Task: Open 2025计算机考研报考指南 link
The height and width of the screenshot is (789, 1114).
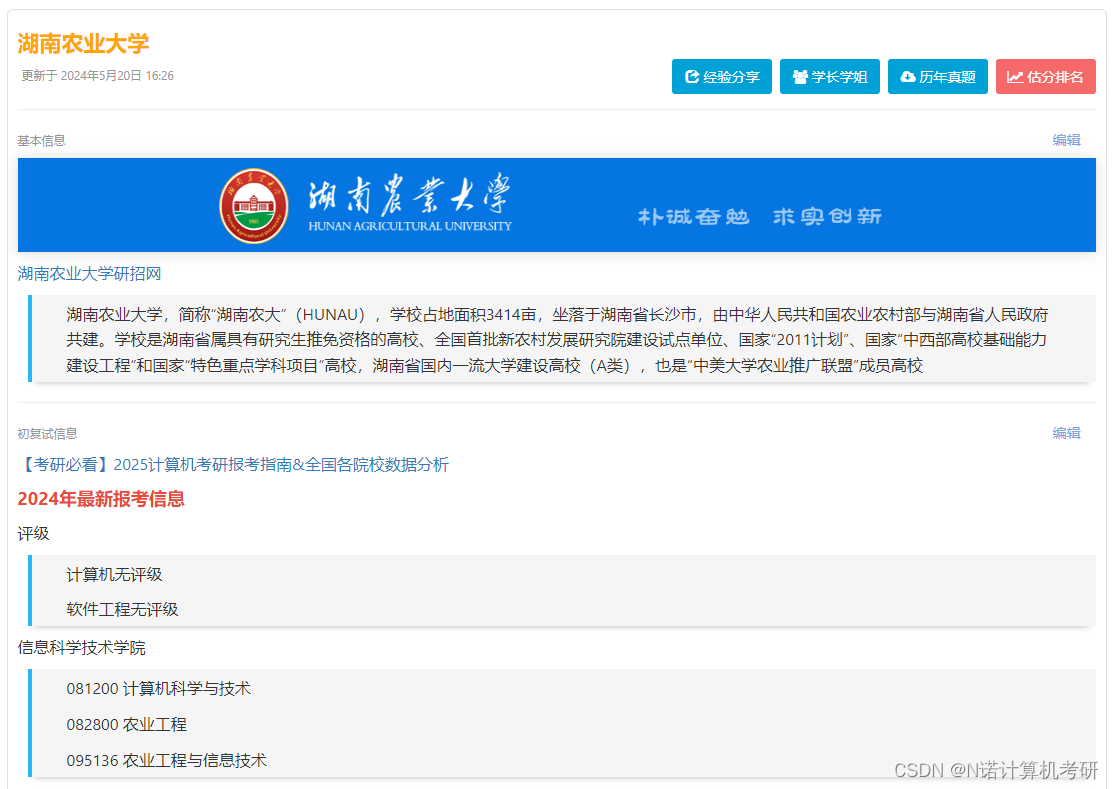Action: coord(233,464)
